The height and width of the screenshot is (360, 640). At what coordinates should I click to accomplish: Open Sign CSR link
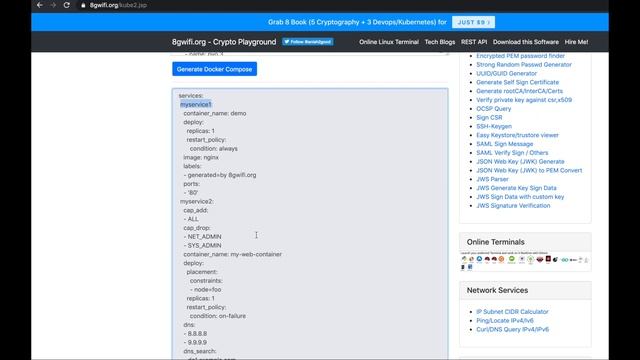pos(489,118)
